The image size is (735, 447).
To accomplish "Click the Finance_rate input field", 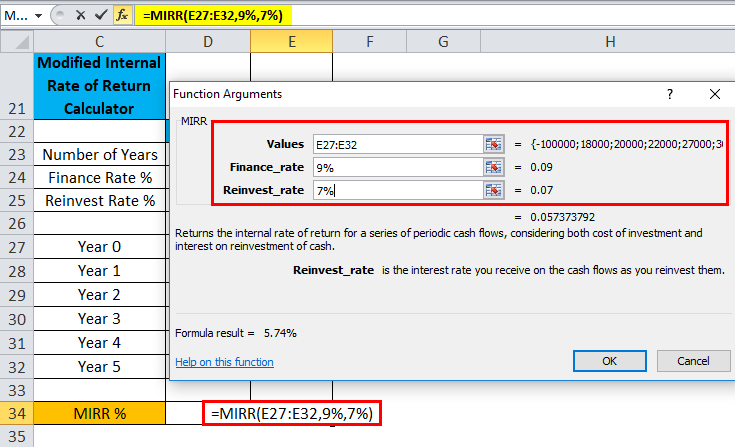I will coord(398,167).
